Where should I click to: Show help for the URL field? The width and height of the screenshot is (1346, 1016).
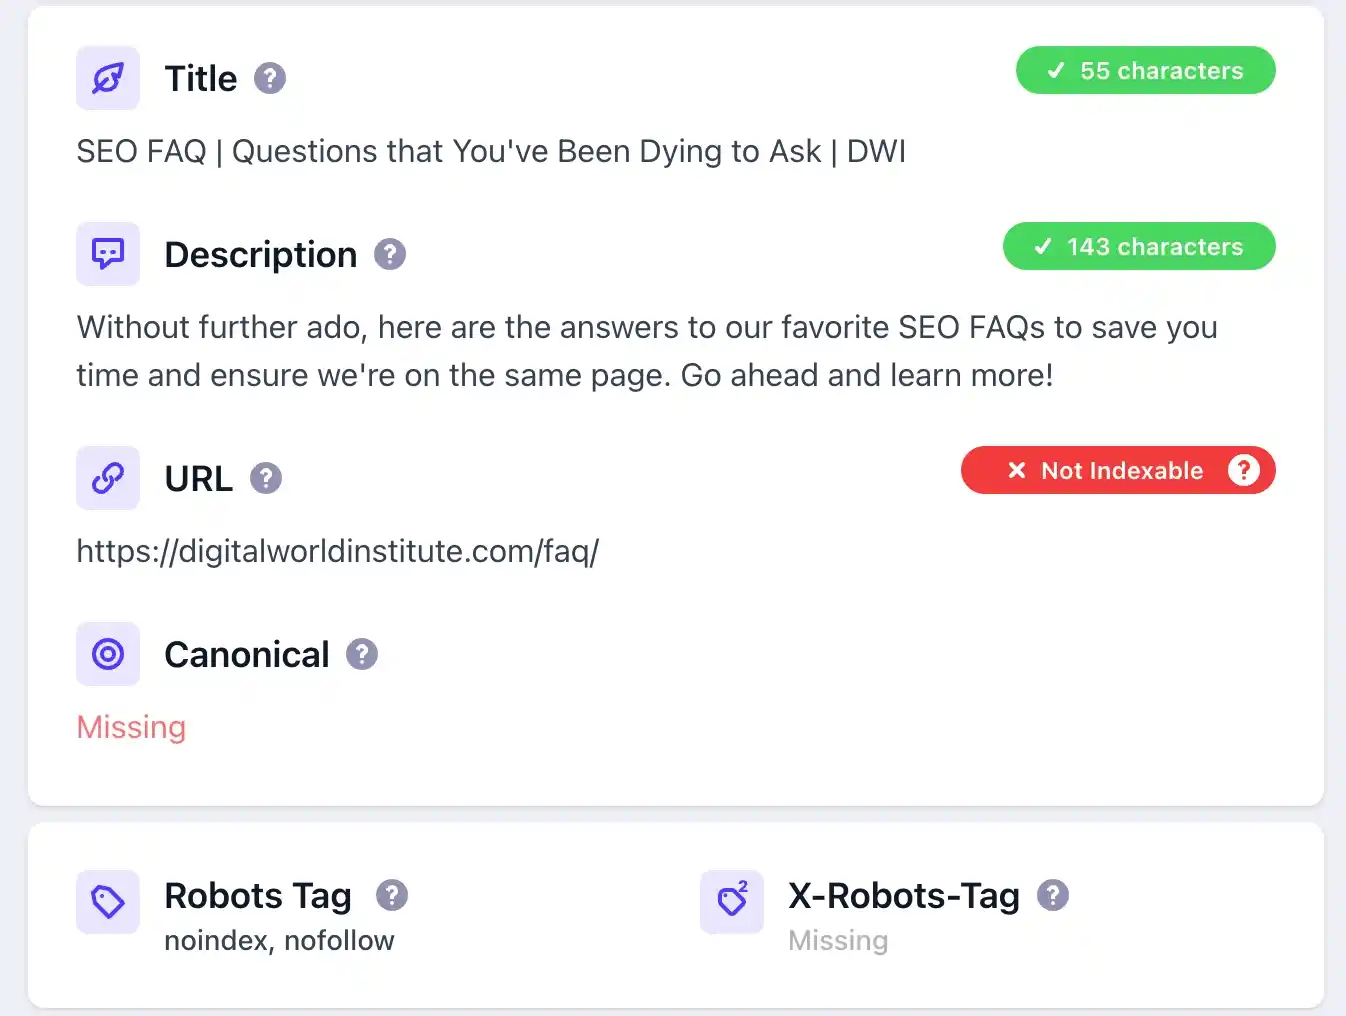pyautogui.click(x=266, y=478)
